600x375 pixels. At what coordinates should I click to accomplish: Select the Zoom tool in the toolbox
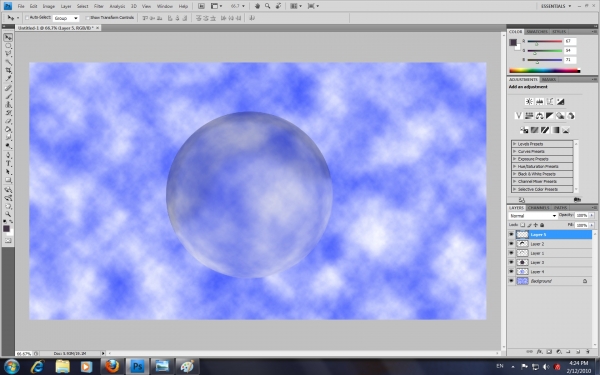tap(8, 214)
